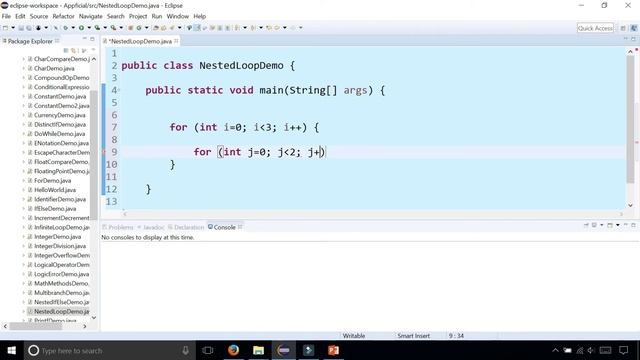Click the Open Type toolbar icon
Screen dimensions: 640x360
click(156, 28)
